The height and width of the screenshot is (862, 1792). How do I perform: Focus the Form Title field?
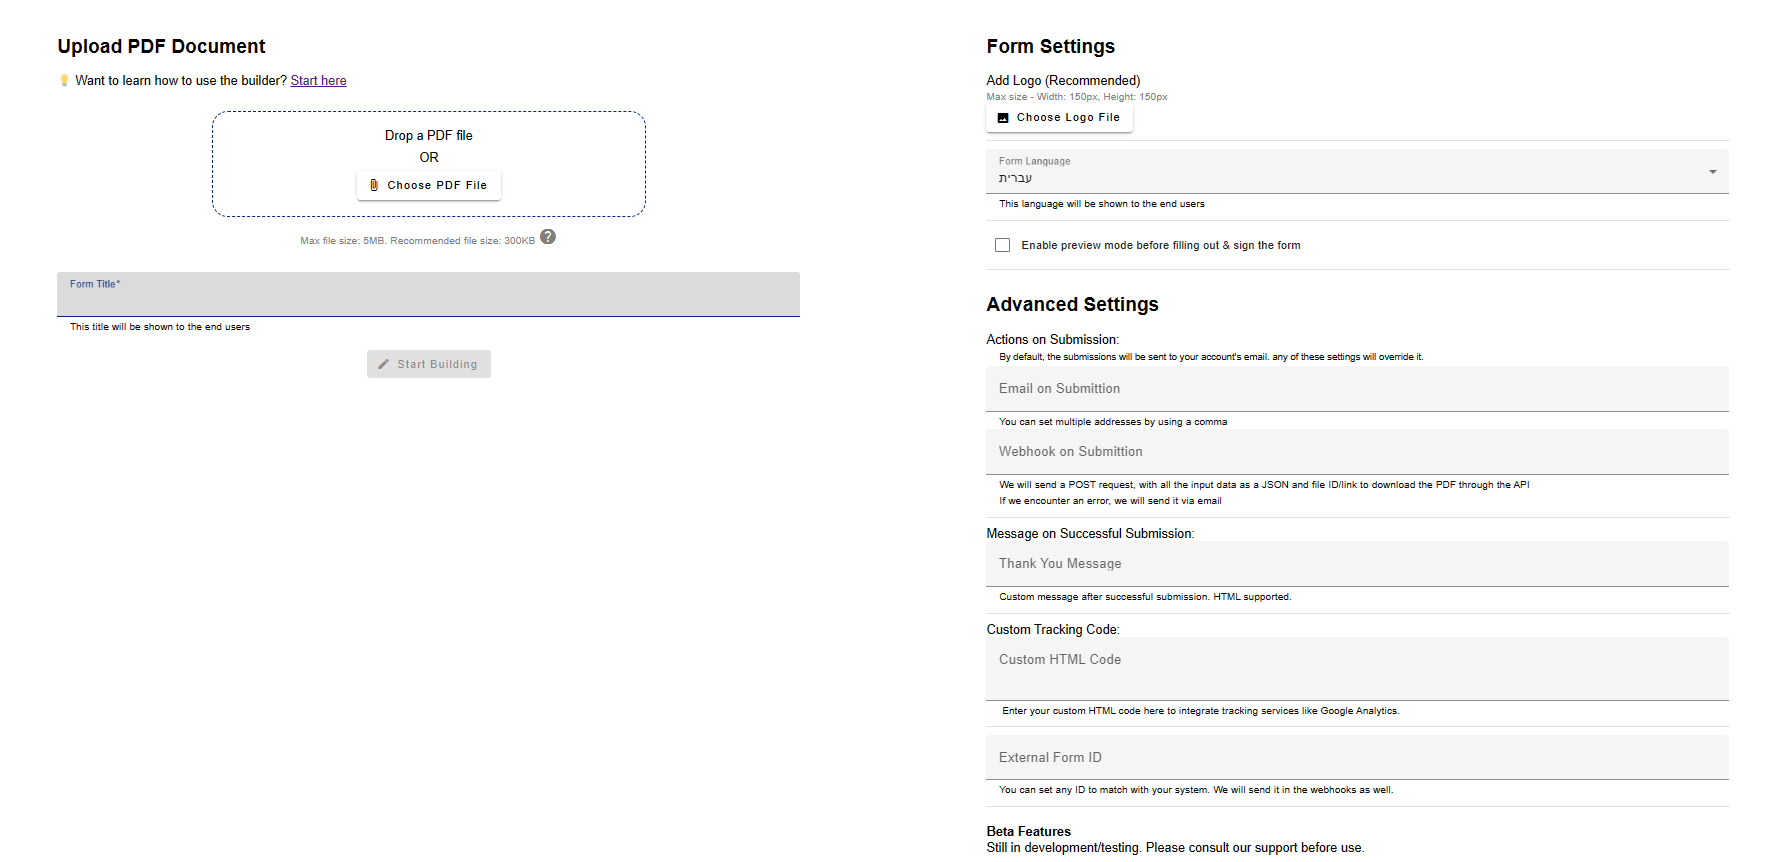click(428, 298)
